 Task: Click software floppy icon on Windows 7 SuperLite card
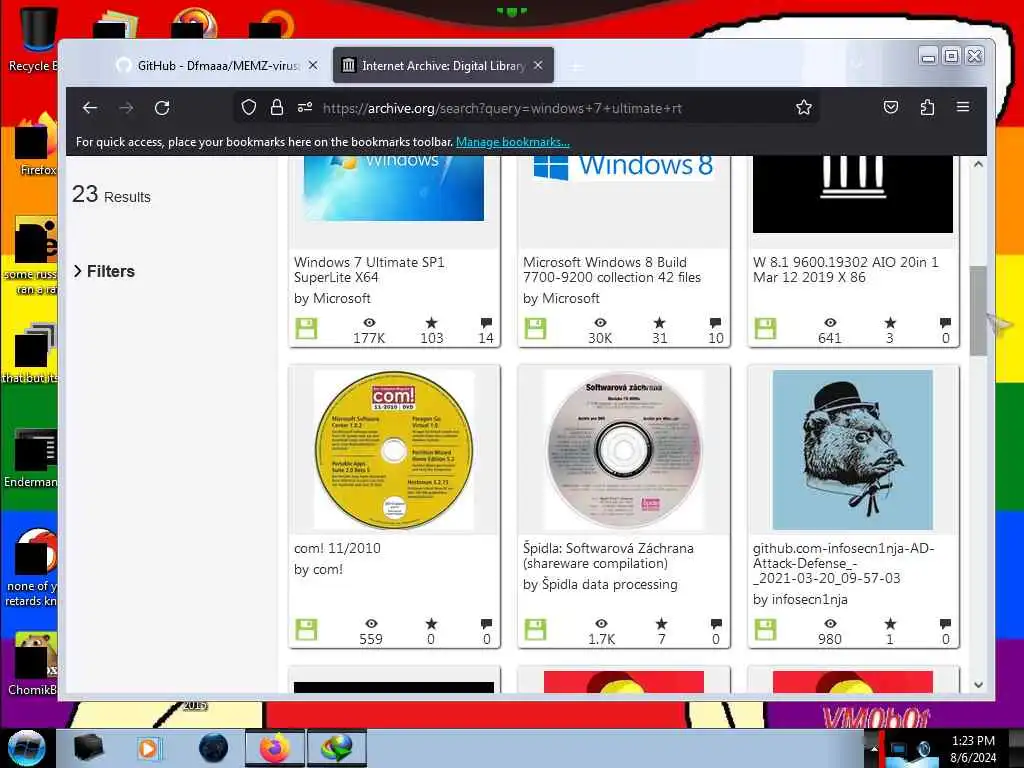(306, 328)
